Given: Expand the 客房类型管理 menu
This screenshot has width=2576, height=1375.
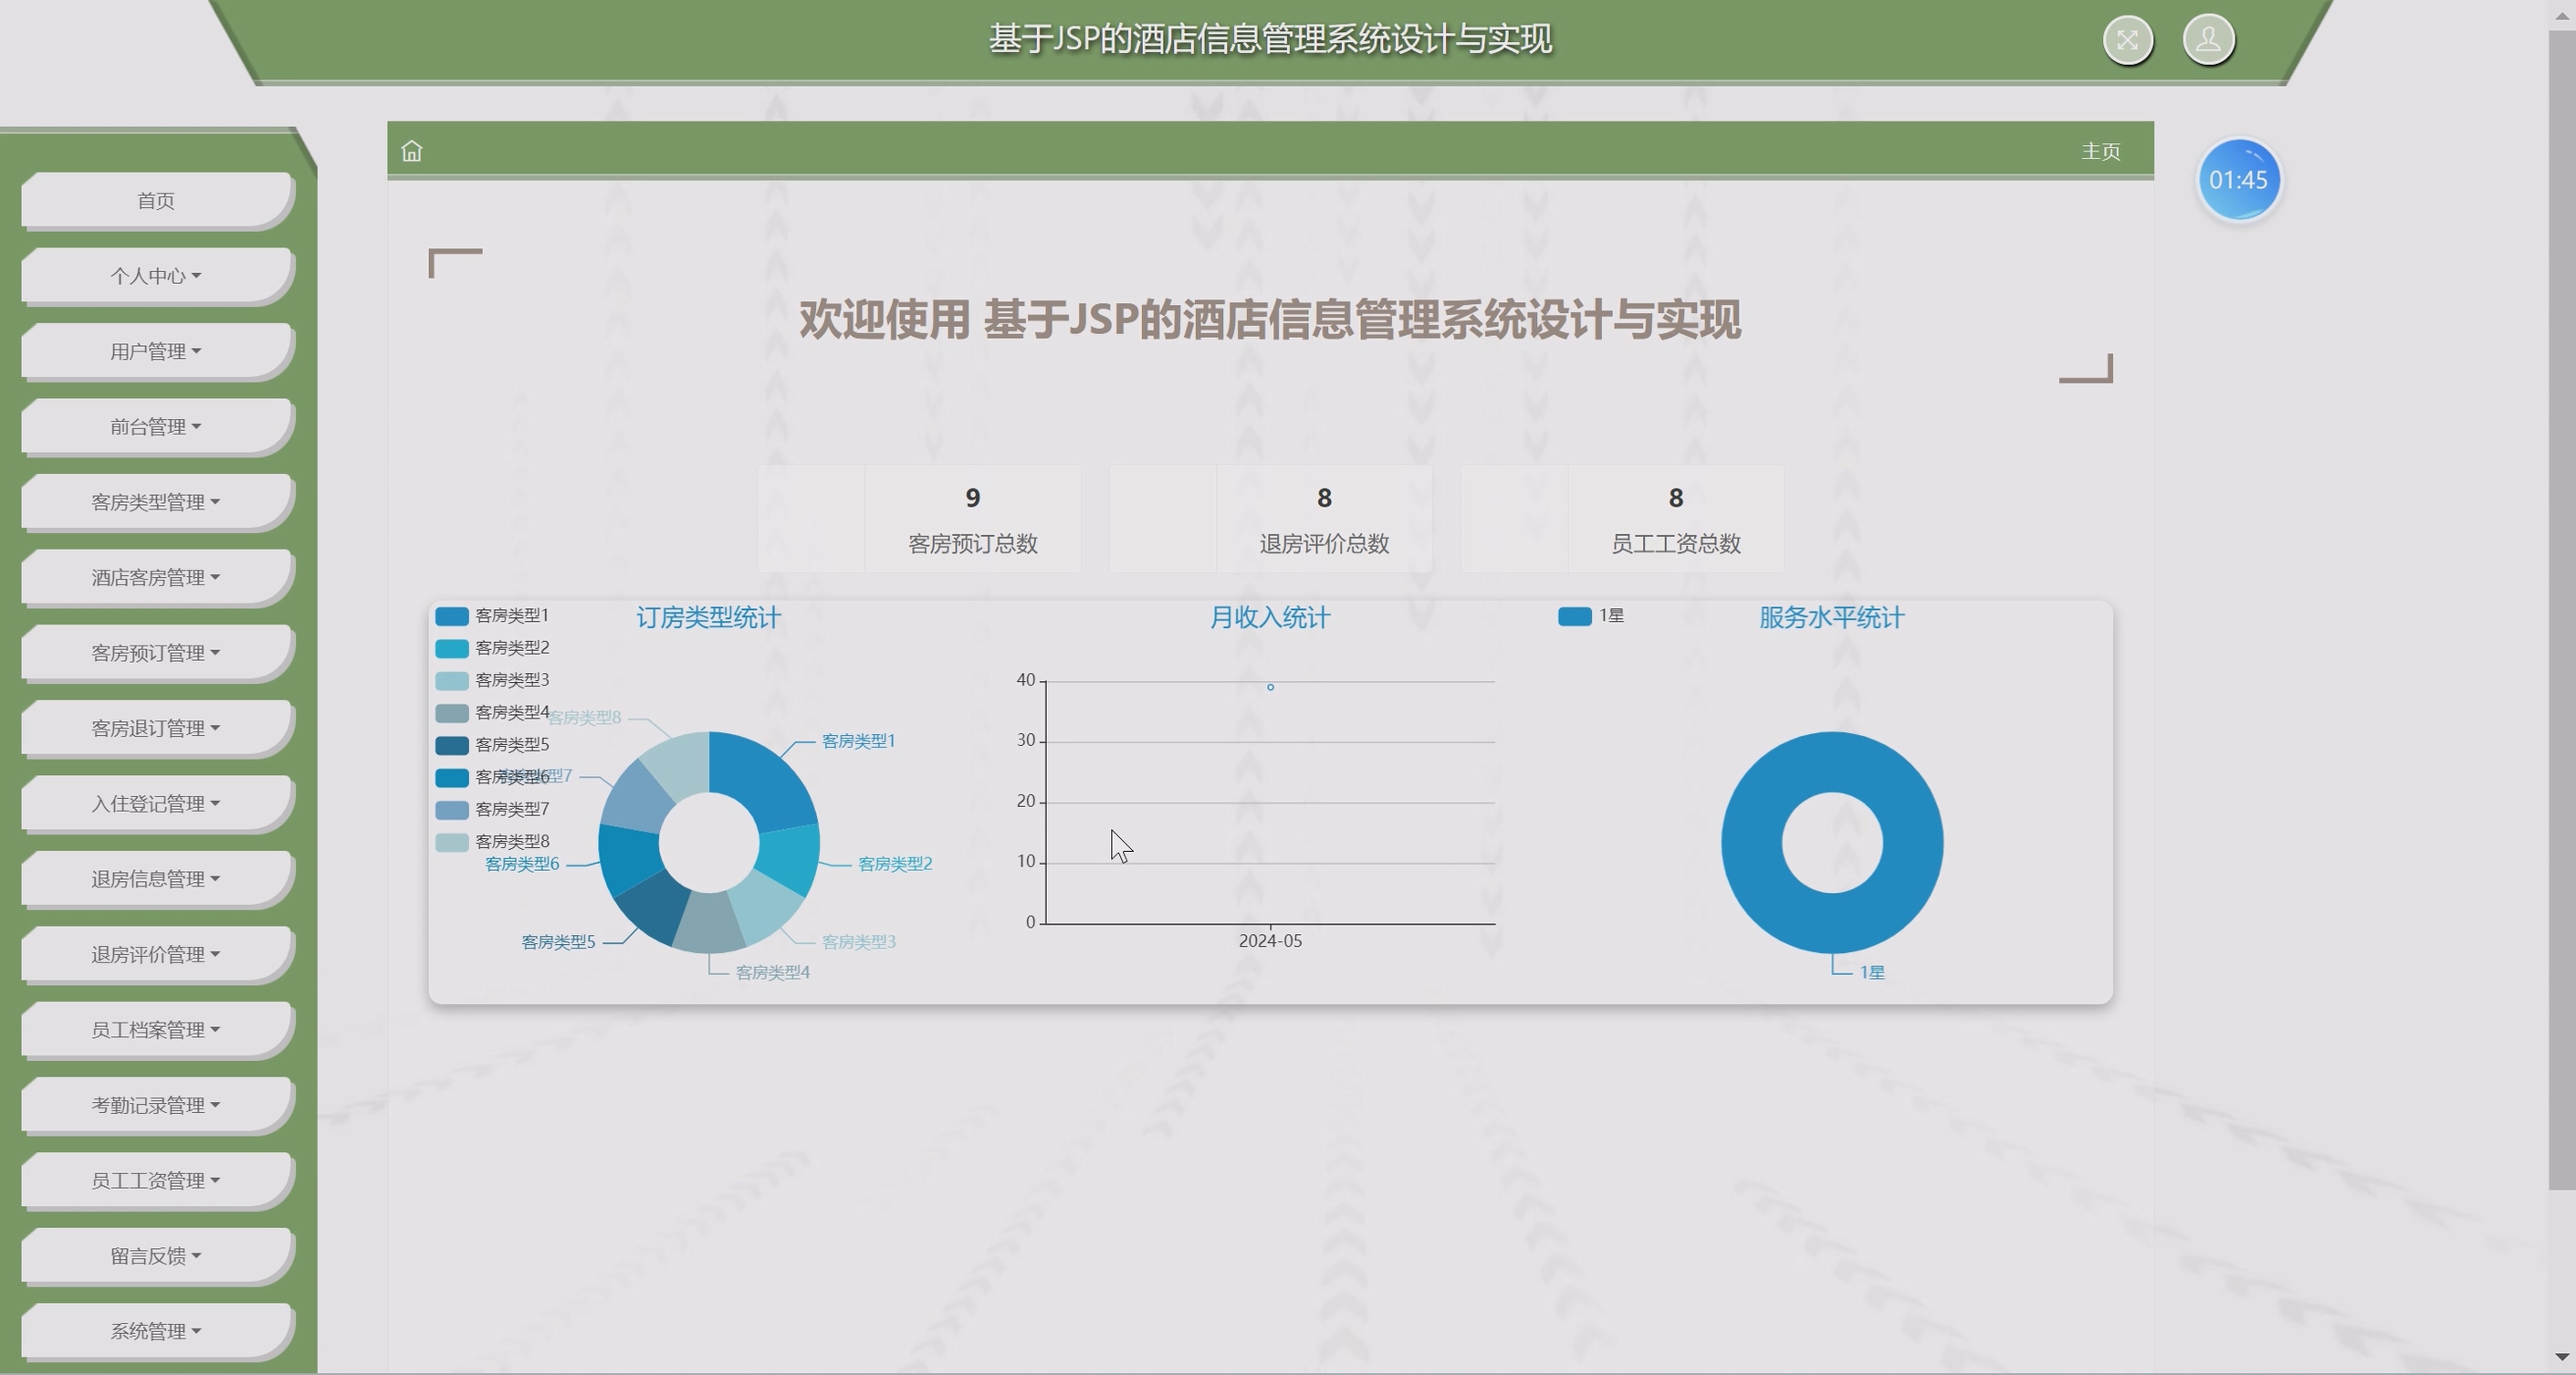Looking at the screenshot, I should 156,502.
